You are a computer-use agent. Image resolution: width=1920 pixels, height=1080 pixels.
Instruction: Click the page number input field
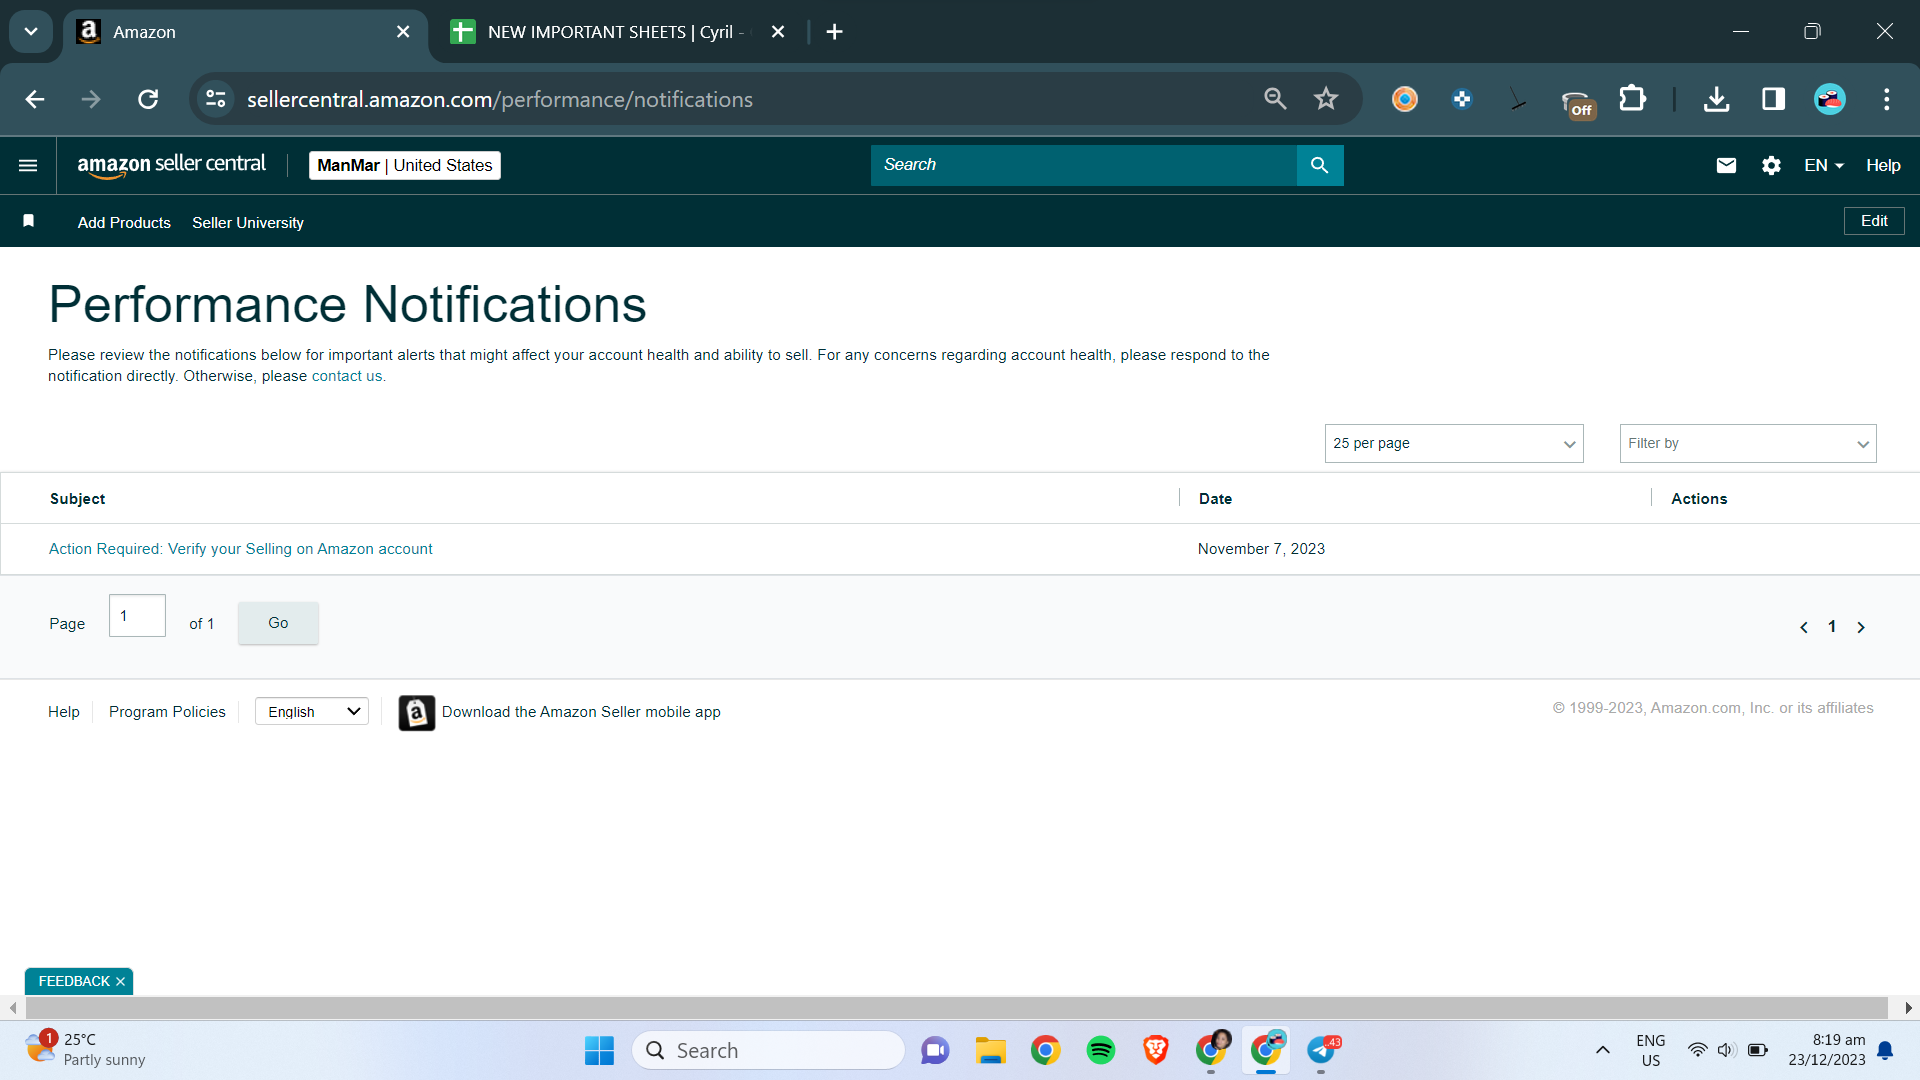[137, 616]
